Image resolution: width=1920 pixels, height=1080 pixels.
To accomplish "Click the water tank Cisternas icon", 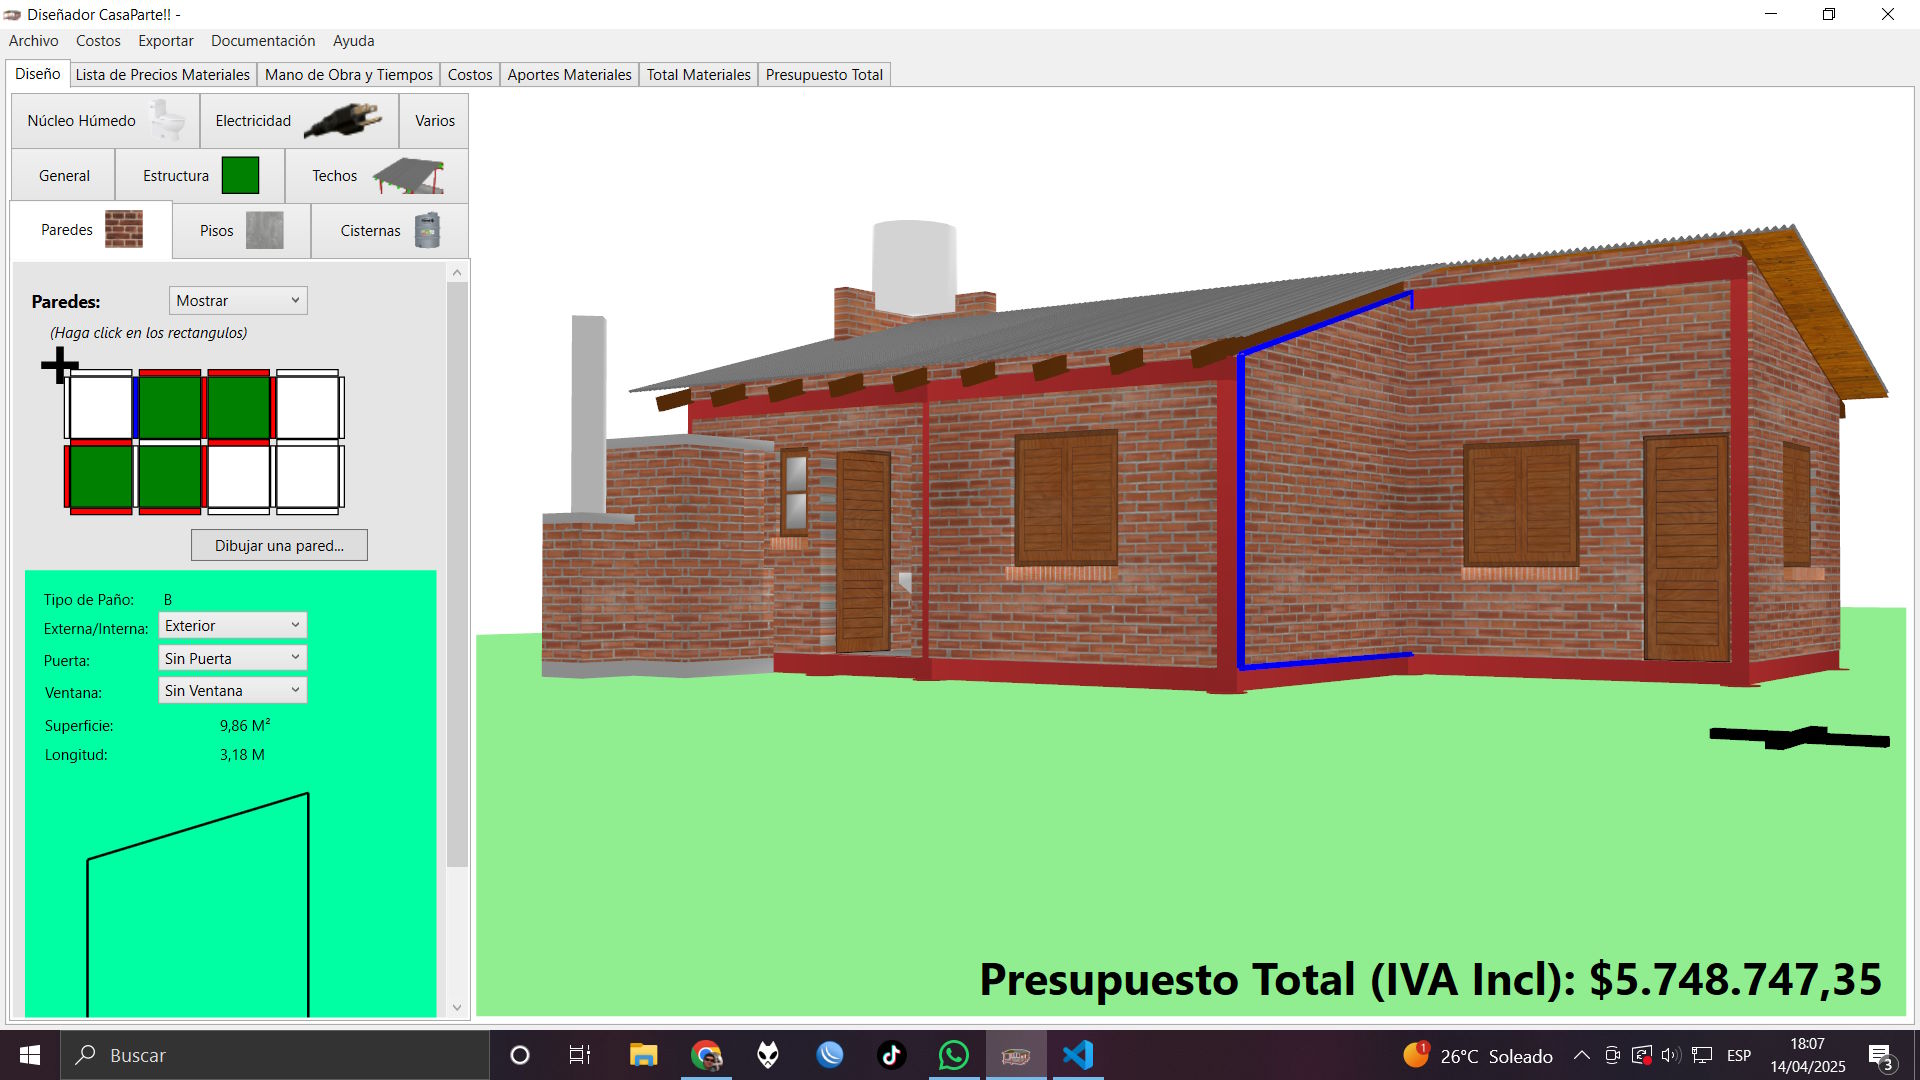I will point(427,230).
